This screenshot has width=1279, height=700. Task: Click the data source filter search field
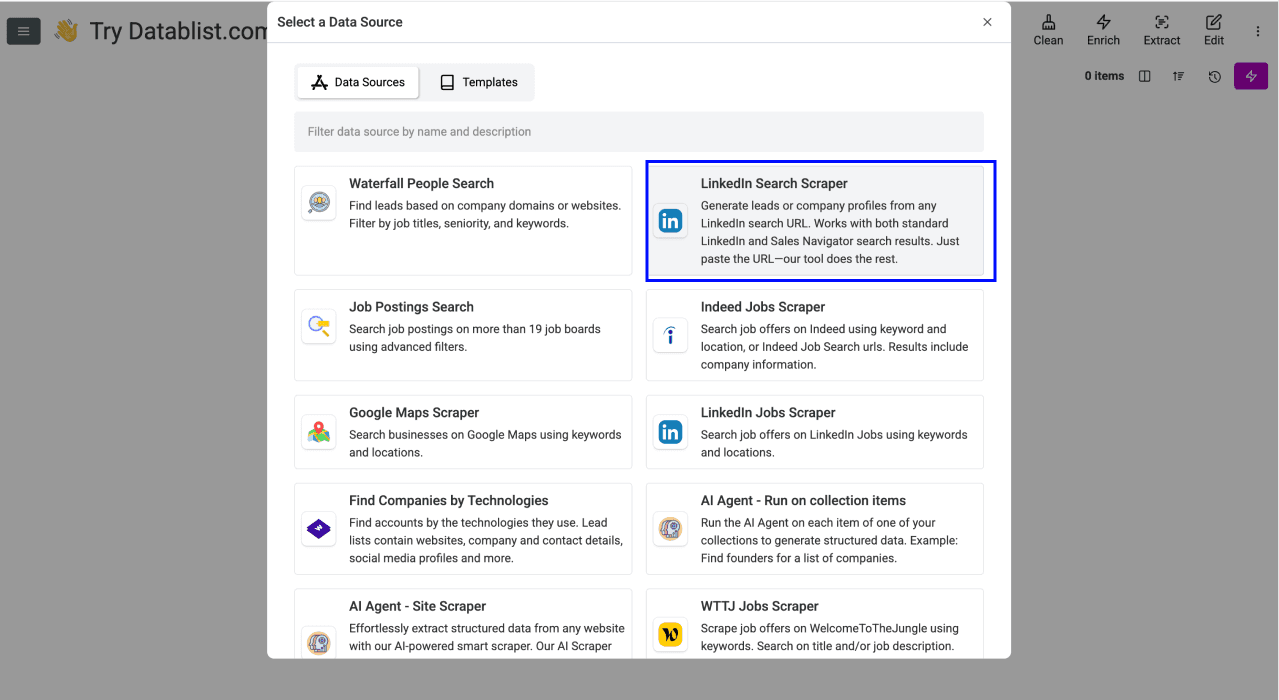[x=639, y=131]
